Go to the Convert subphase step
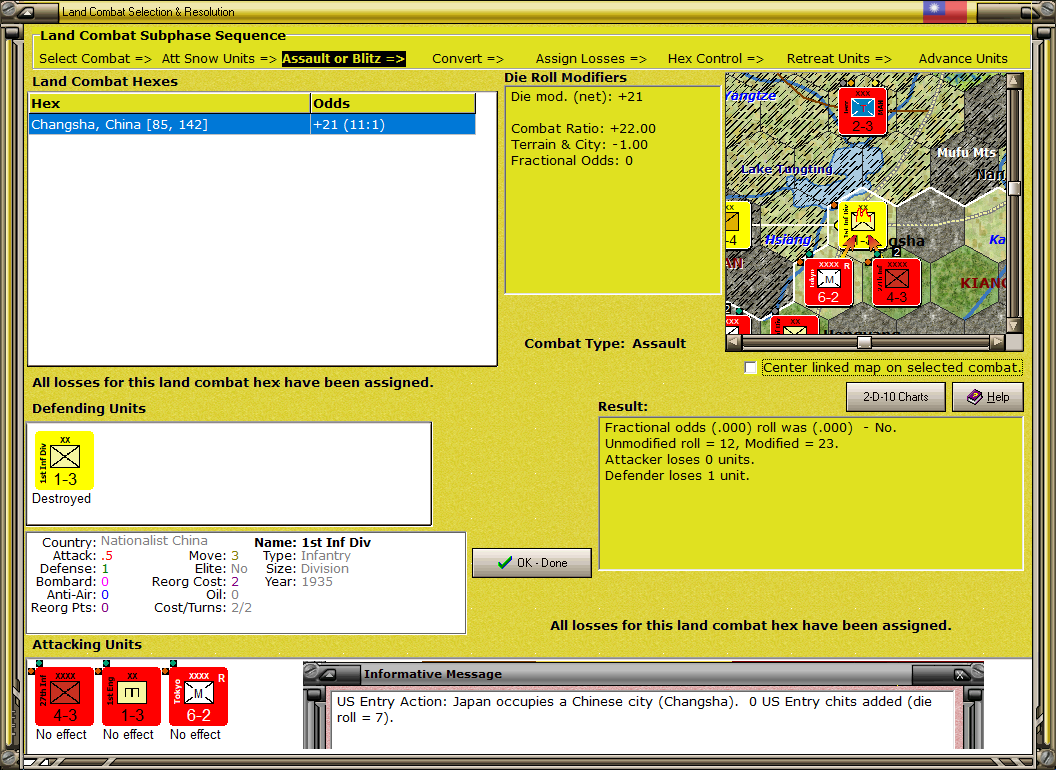1056x770 pixels. tap(468, 59)
